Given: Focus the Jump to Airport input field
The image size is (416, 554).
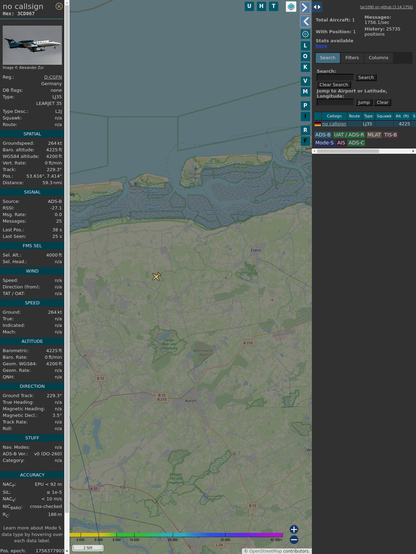Looking at the screenshot, I should [335, 102].
